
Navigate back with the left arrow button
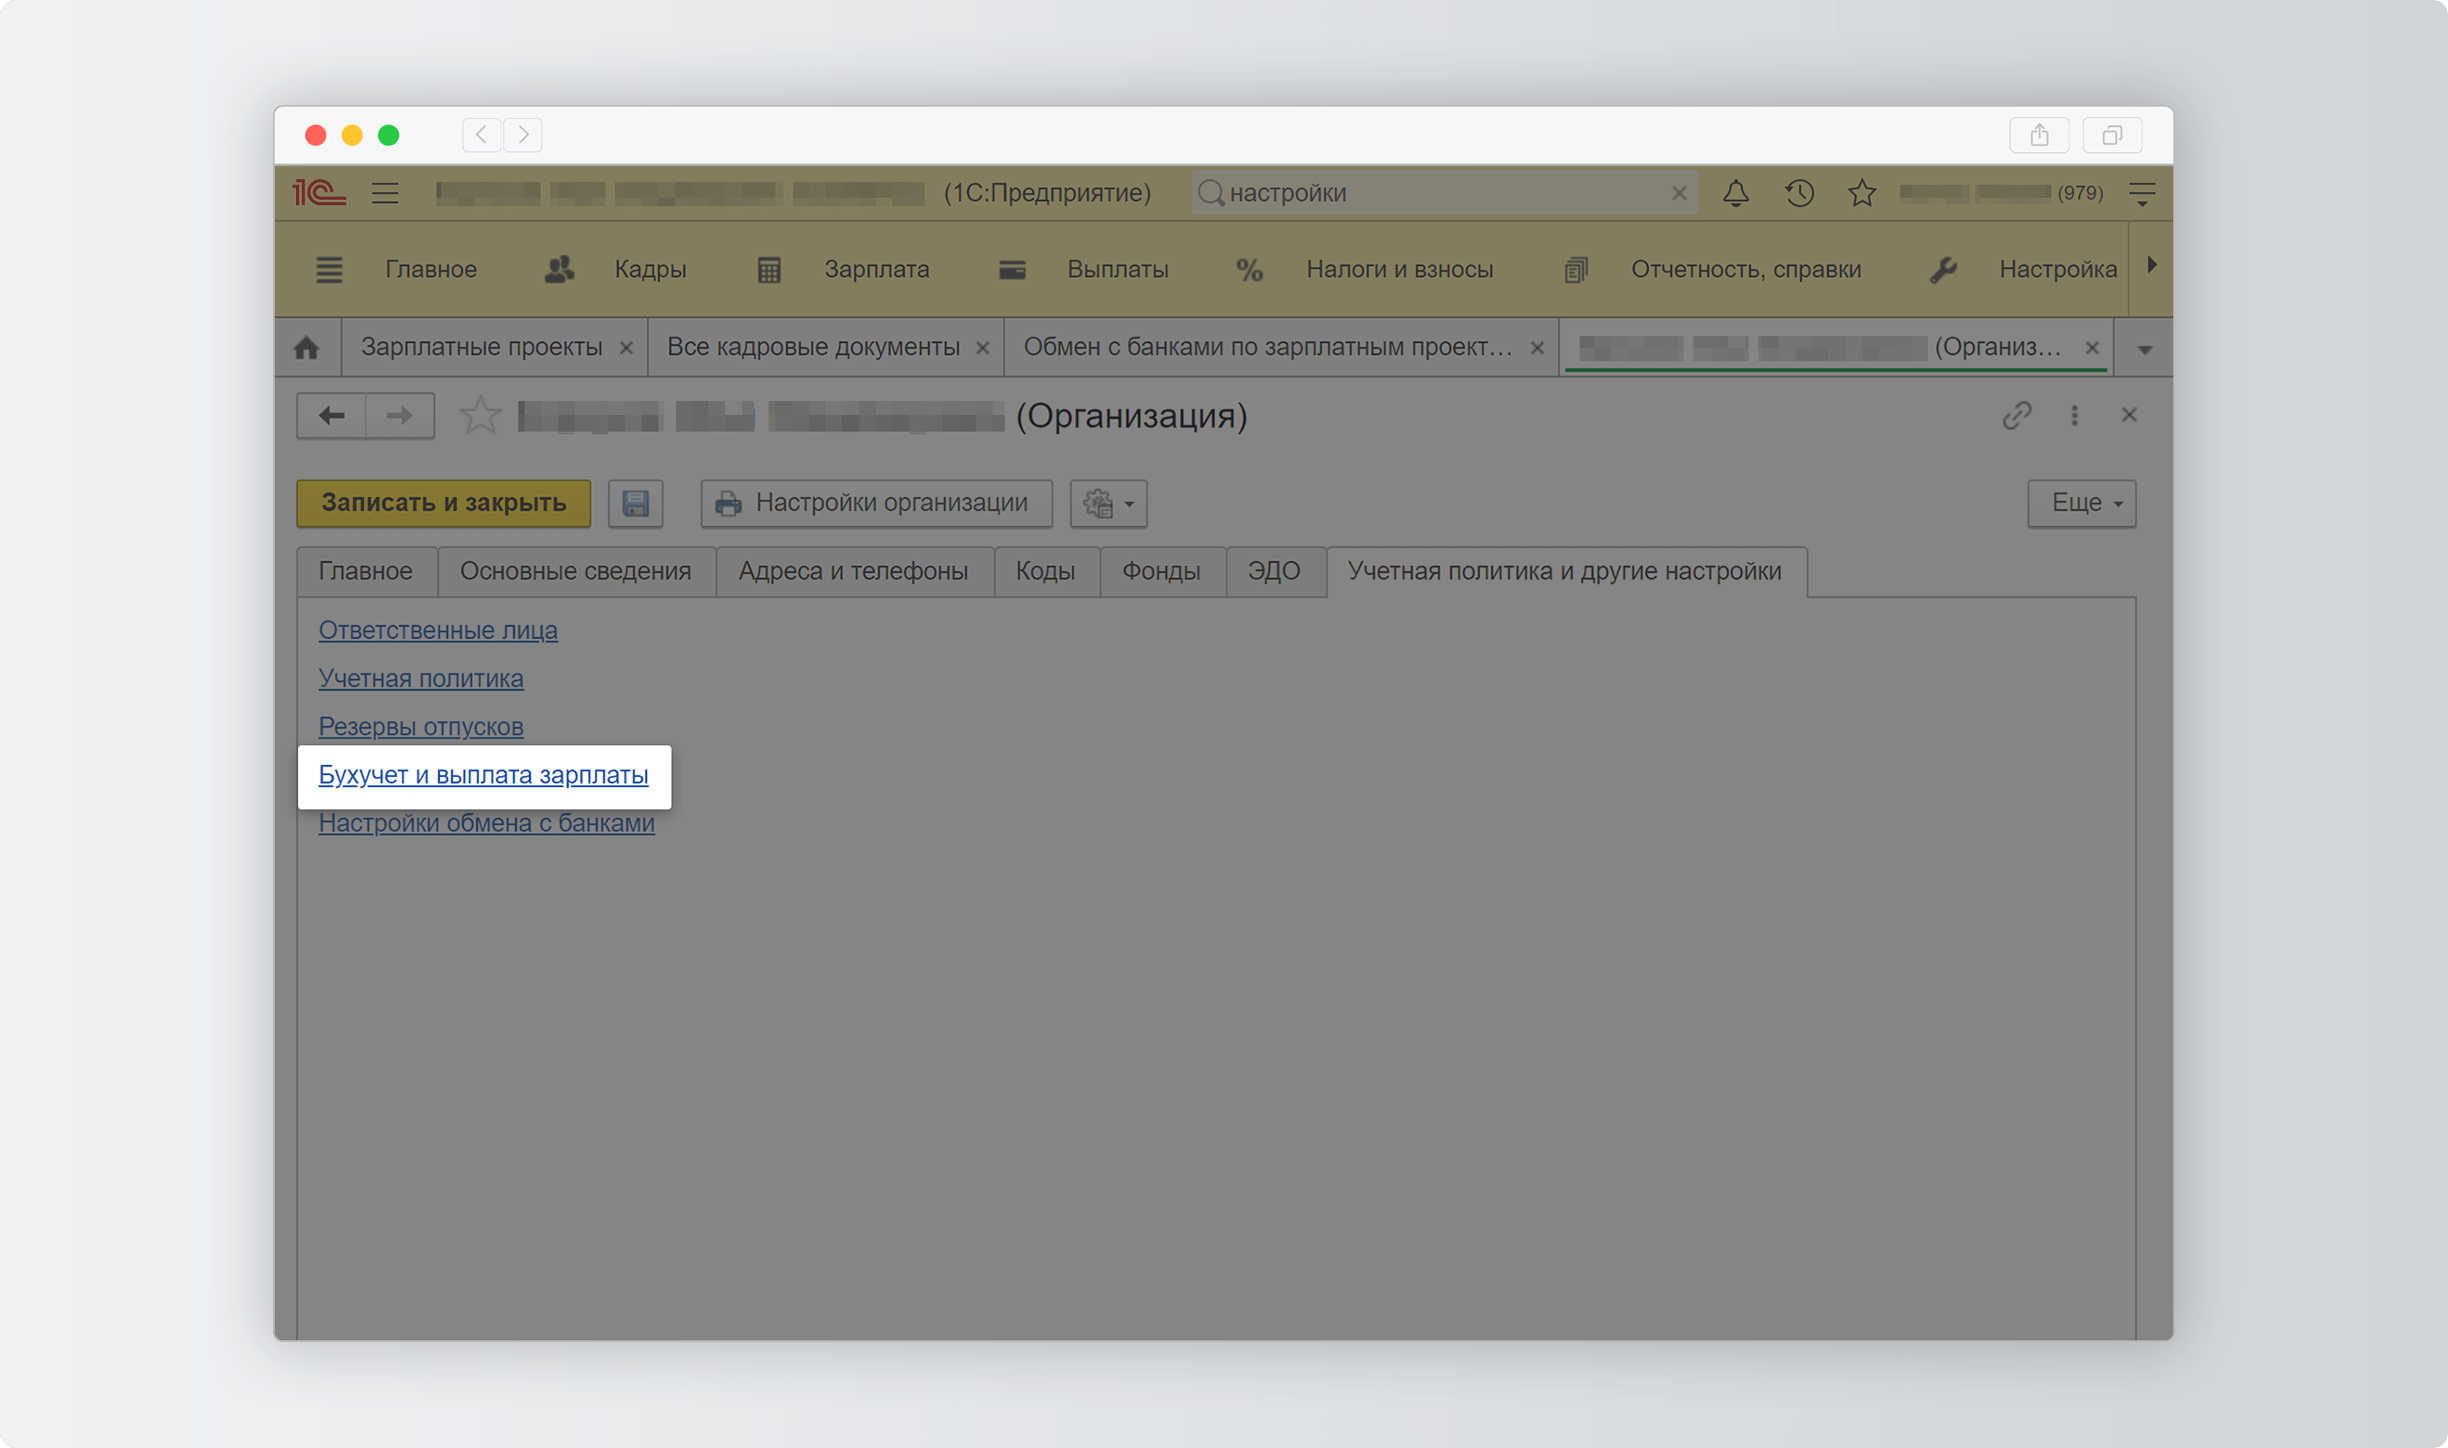(331, 415)
